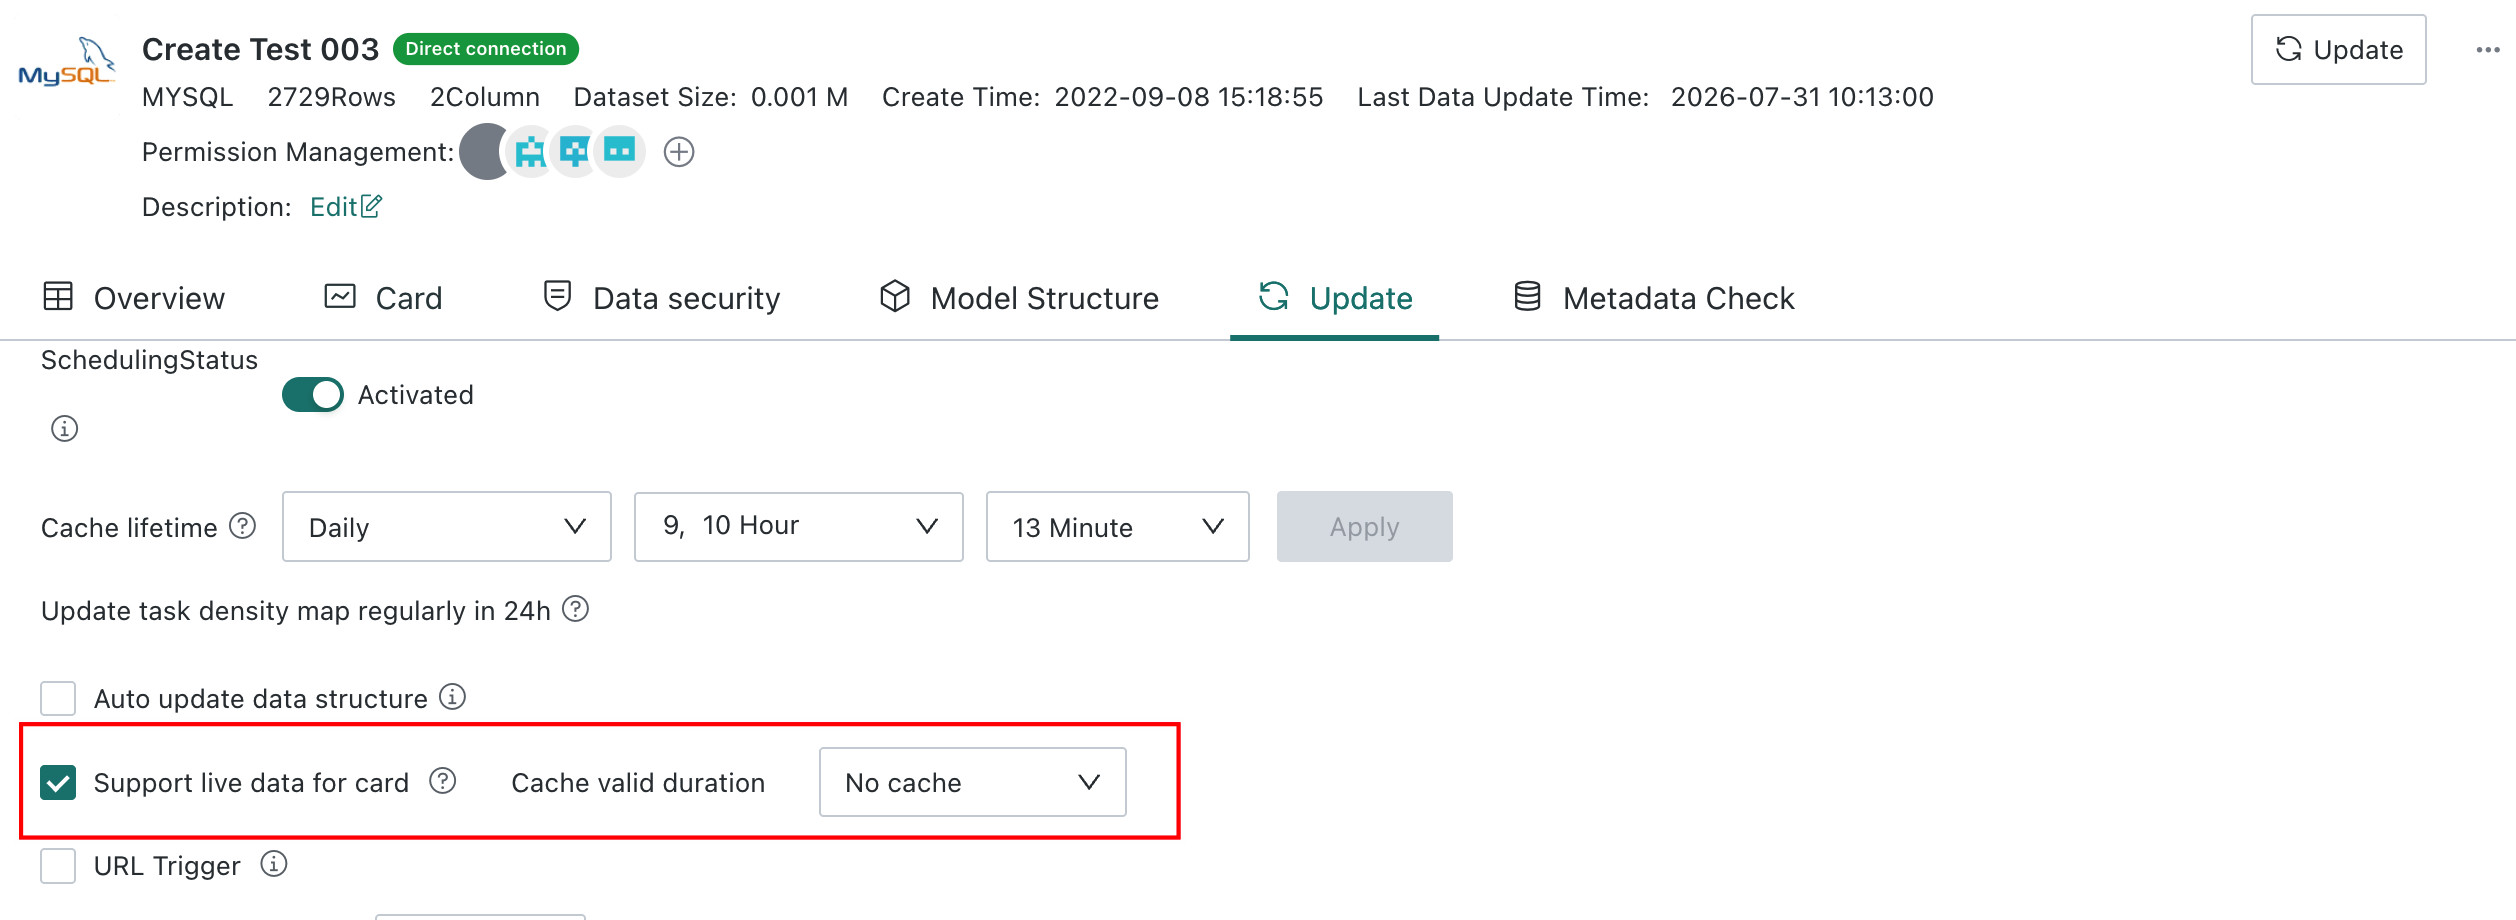Expand the No cache duration dropdown
The width and height of the screenshot is (2516, 920).
pos(973,782)
